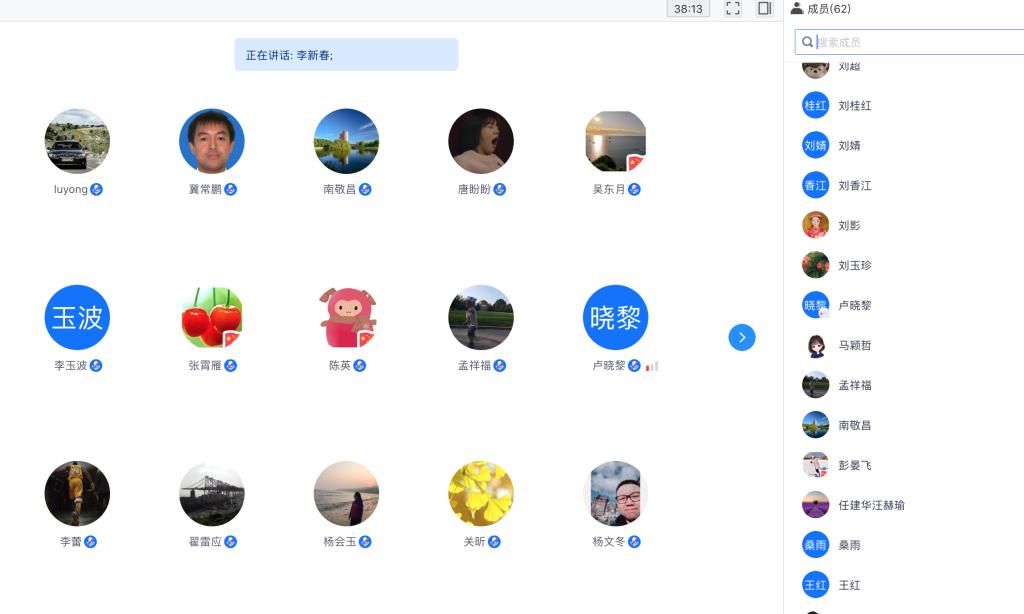Click the network signal bars beside 卢晓黎
The image size is (1024, 614).
pos(652,366)
